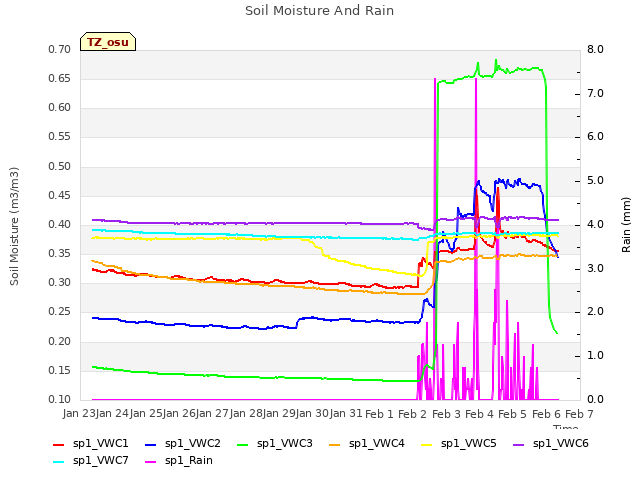Image resolution: width=640 pixels, height=480 pixels.
Task: Click the orange sp1_VWC4 legend color marker
Action: (x=335, y=445)
